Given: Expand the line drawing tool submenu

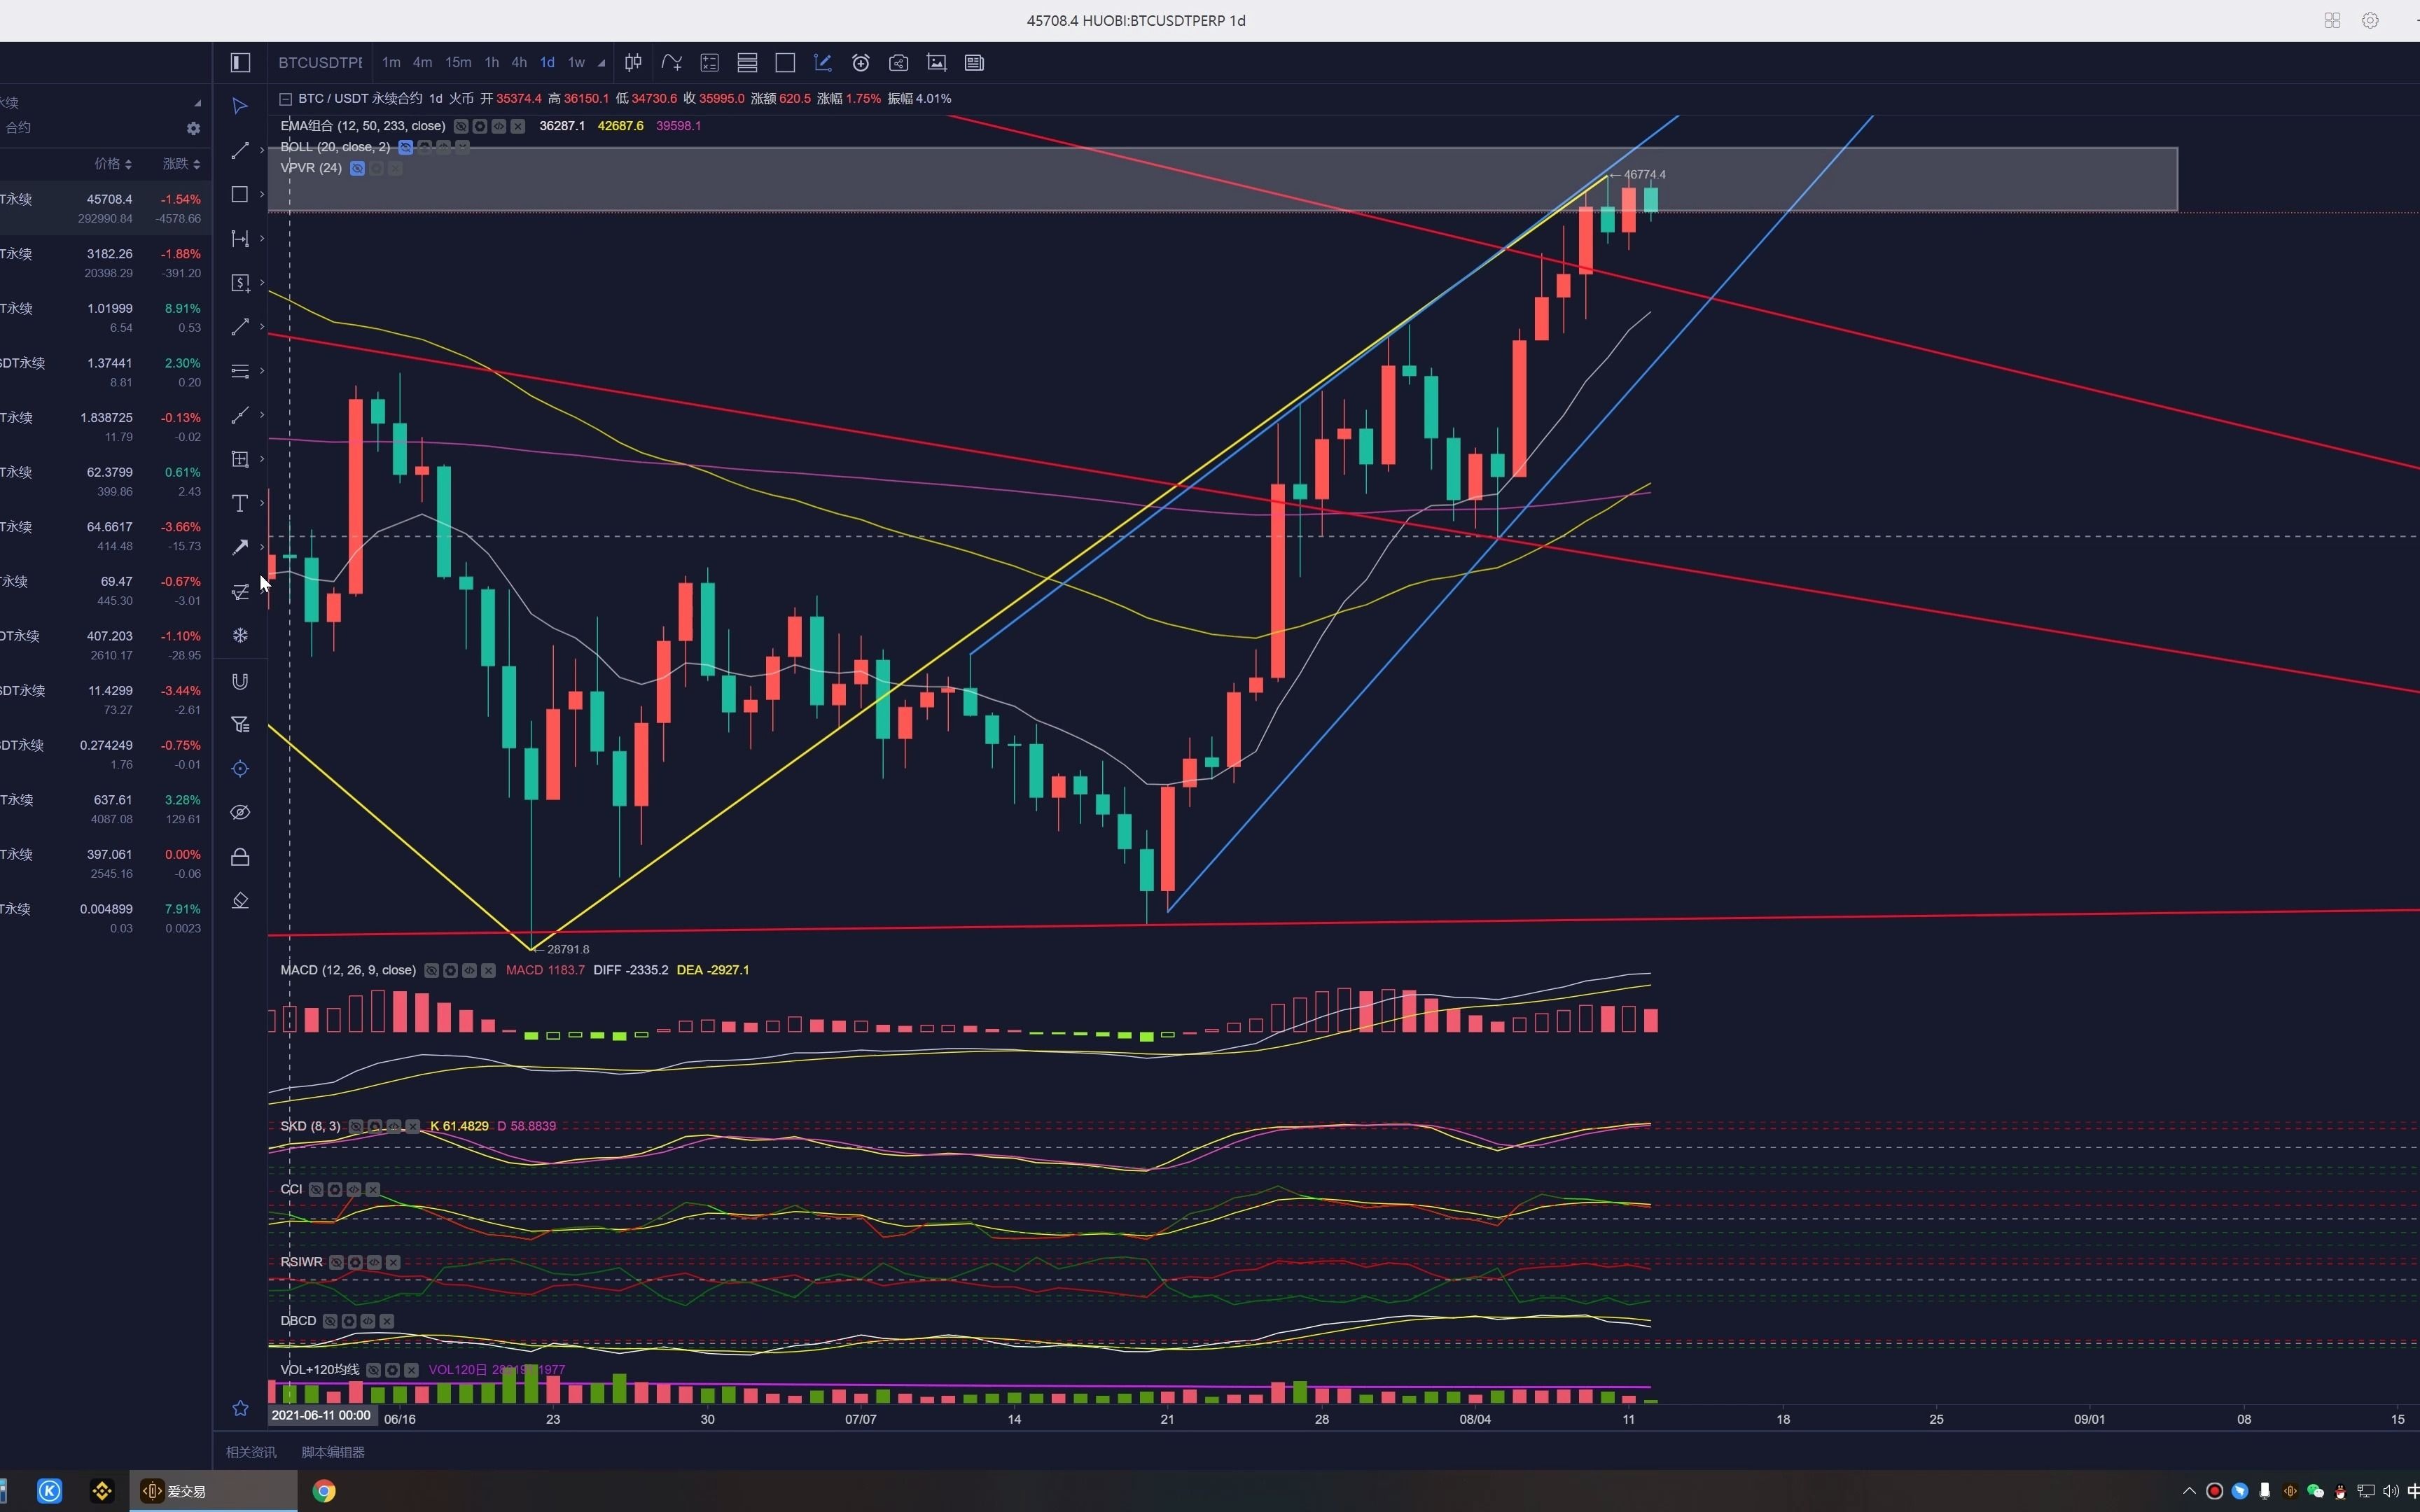Looking at the screenshot, I should (x=262, y=150).
